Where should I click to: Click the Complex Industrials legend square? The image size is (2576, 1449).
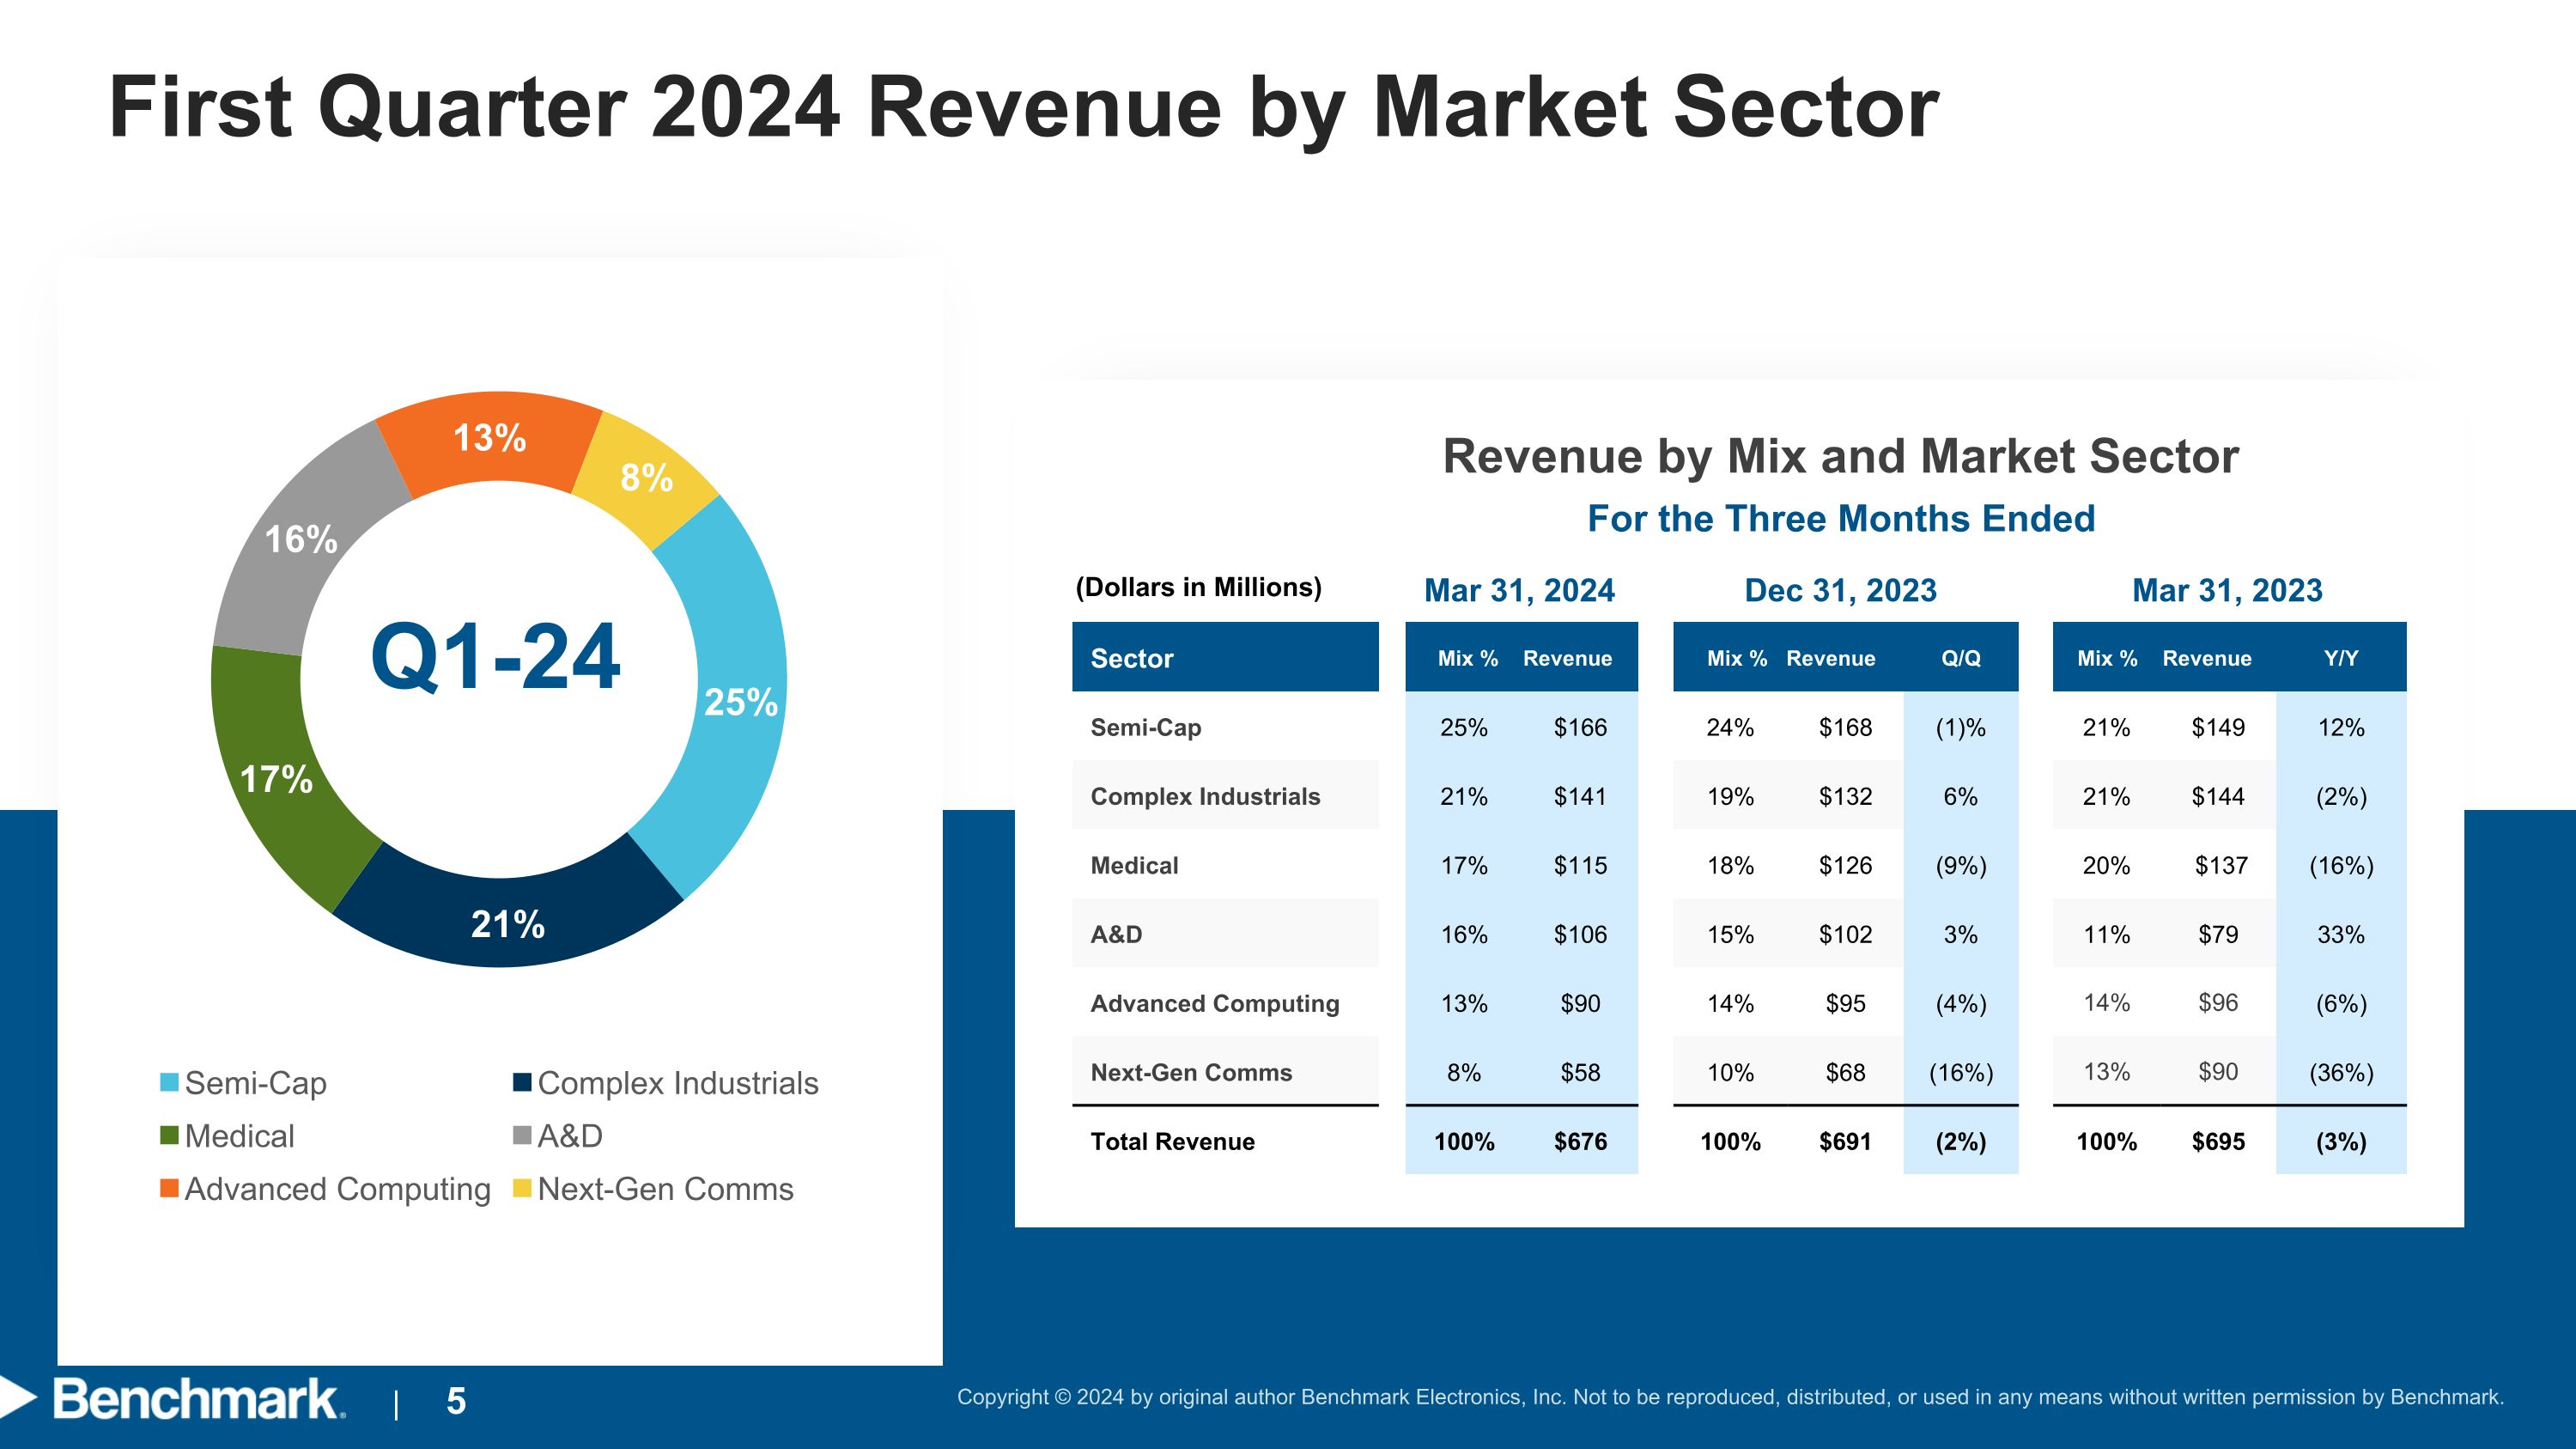[x=522, y=1083]
